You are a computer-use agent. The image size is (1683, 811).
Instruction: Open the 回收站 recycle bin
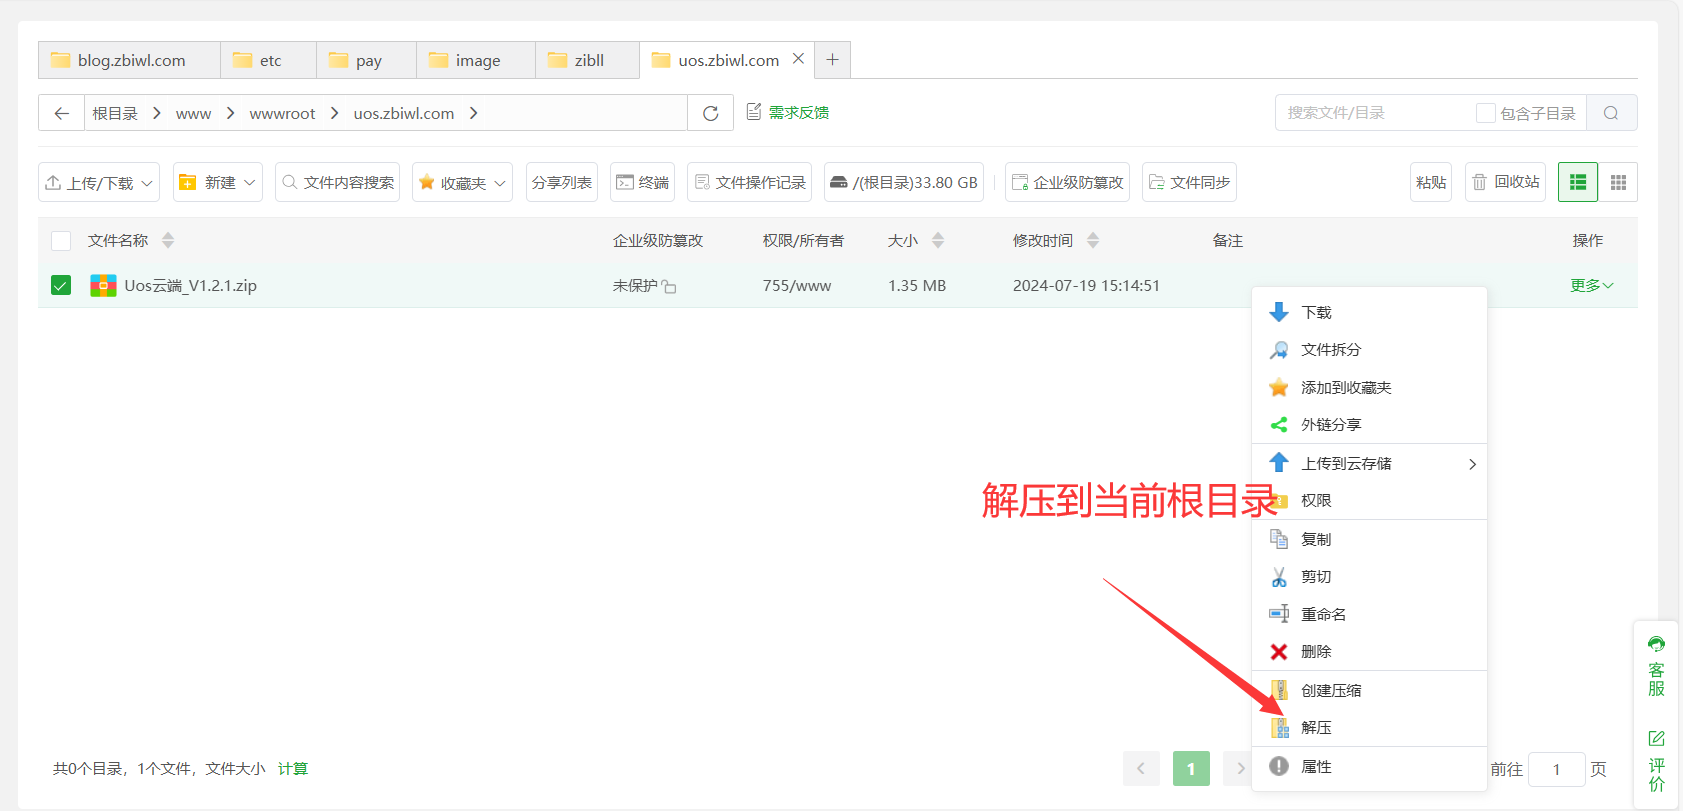pos(1505,182)
